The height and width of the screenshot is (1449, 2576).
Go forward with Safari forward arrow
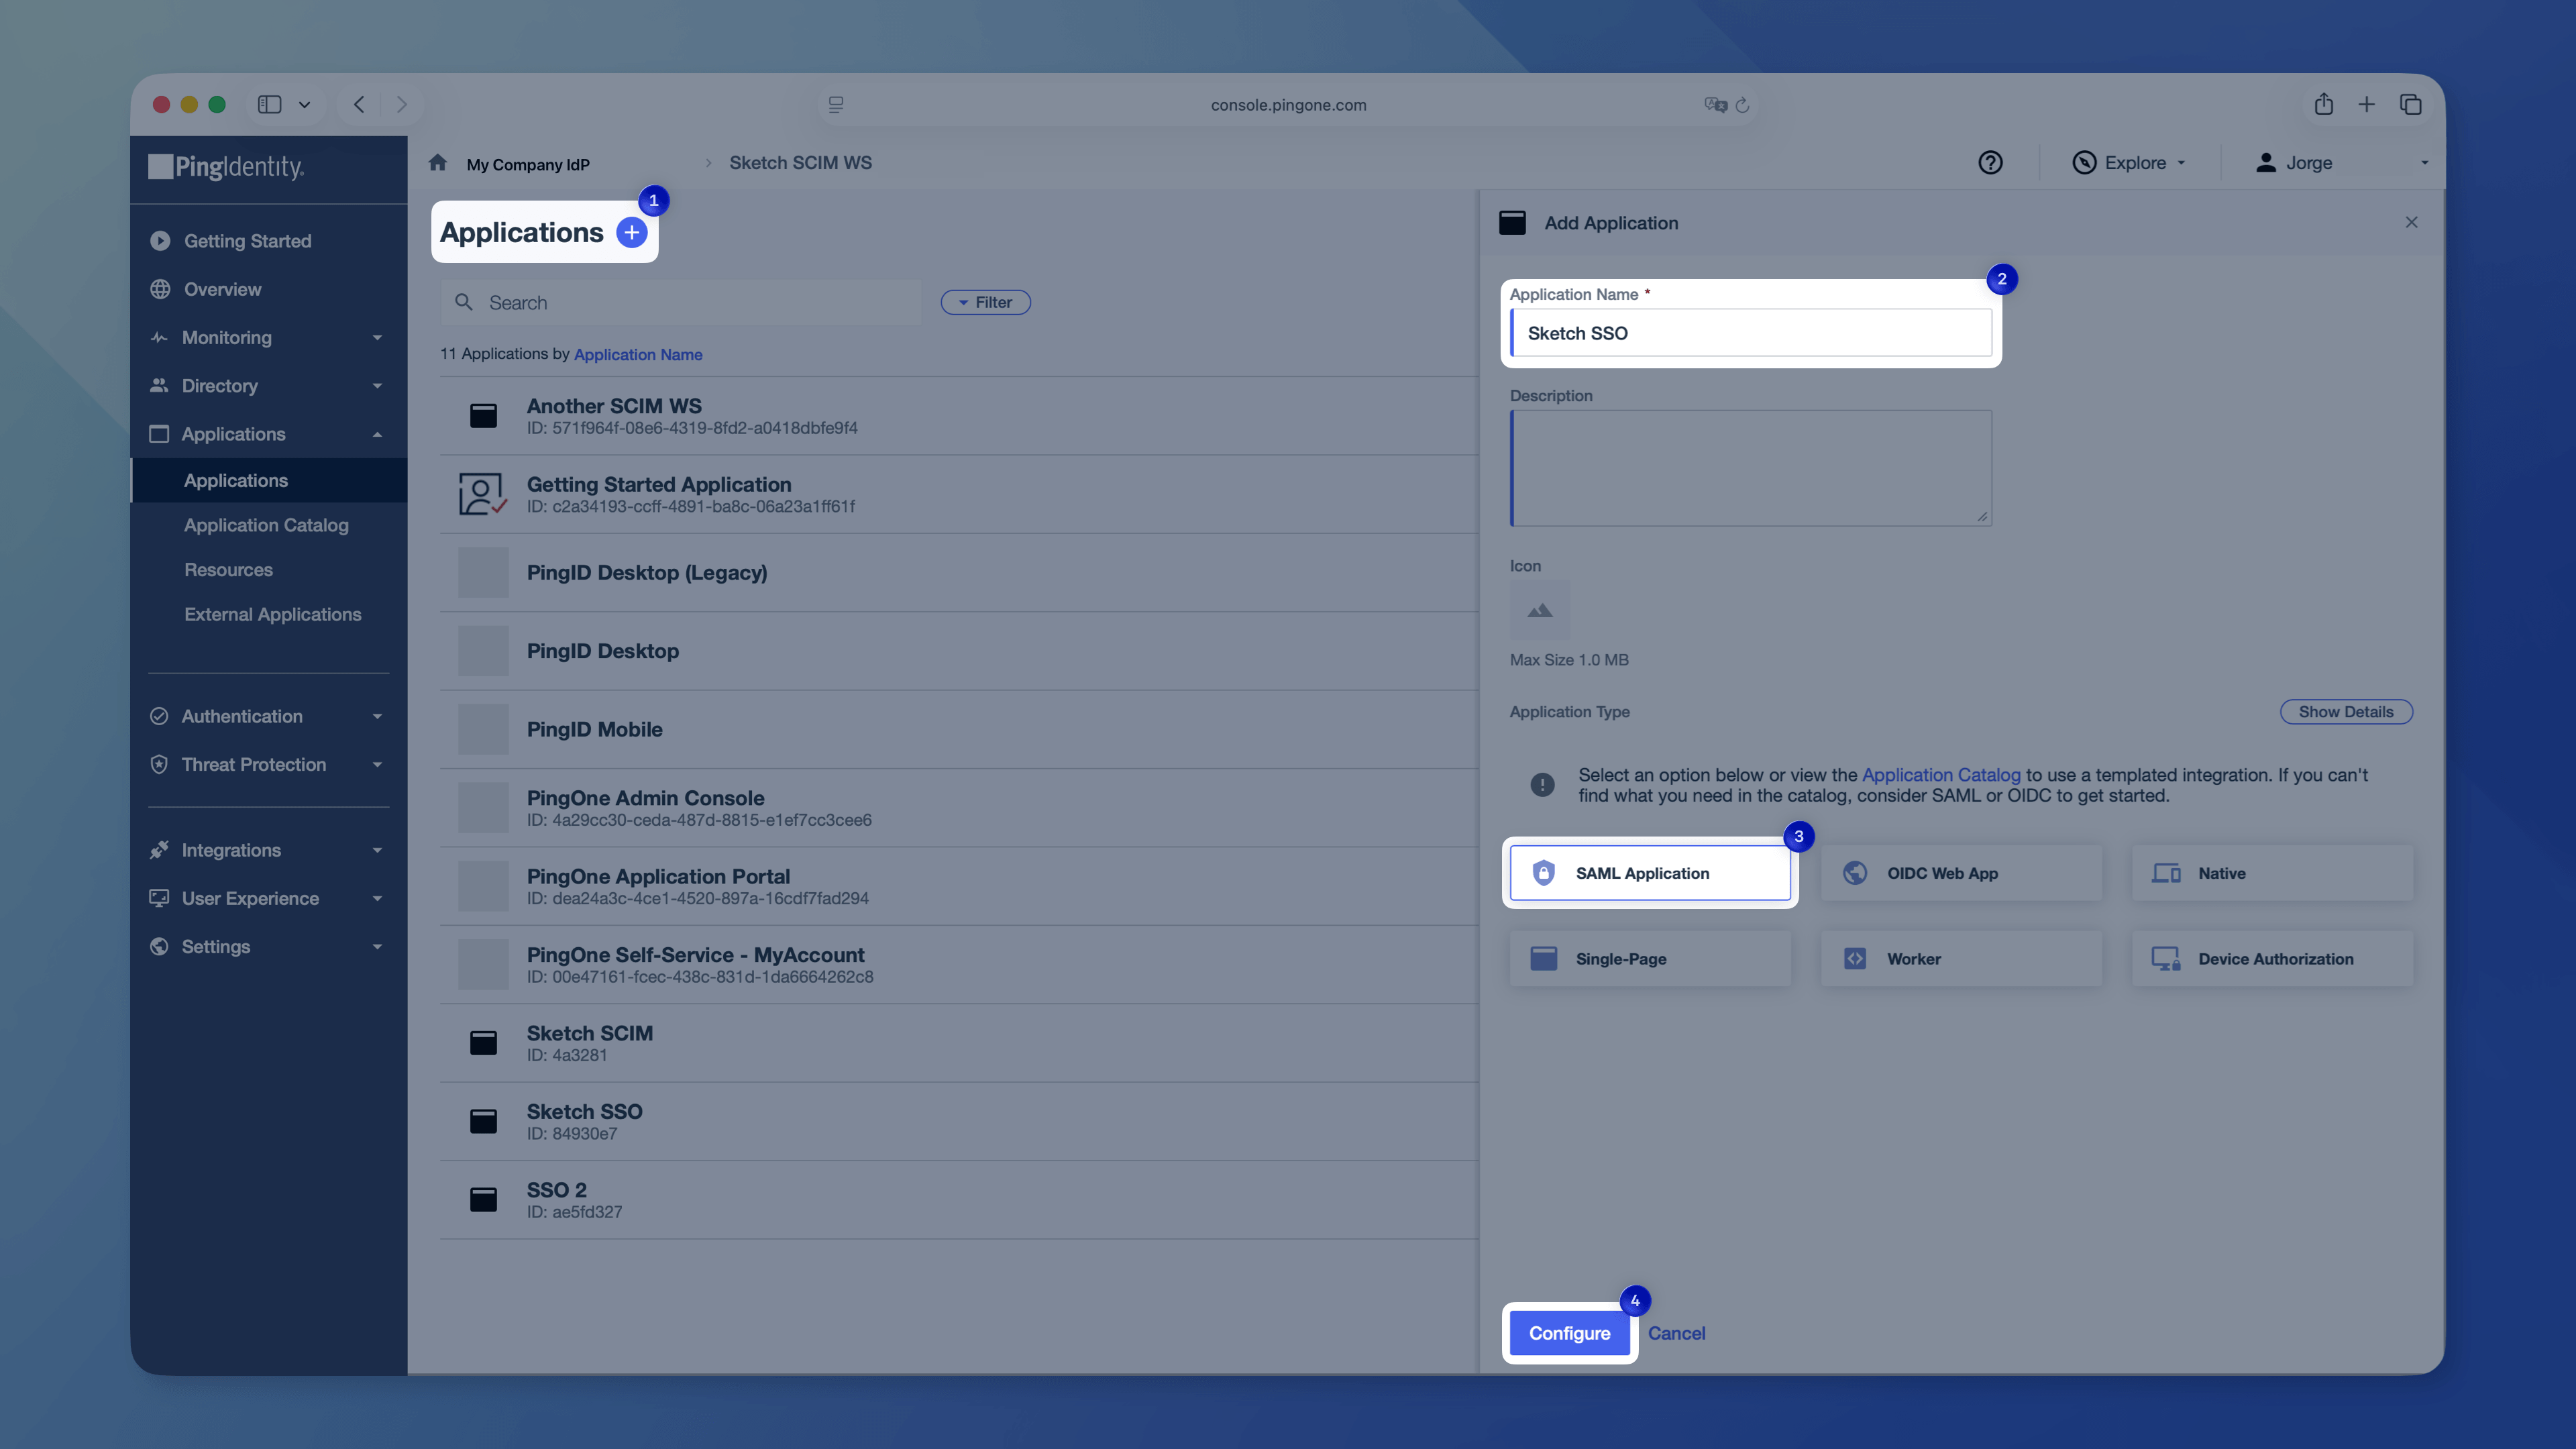pyautogui.click(x=402, y=104)
